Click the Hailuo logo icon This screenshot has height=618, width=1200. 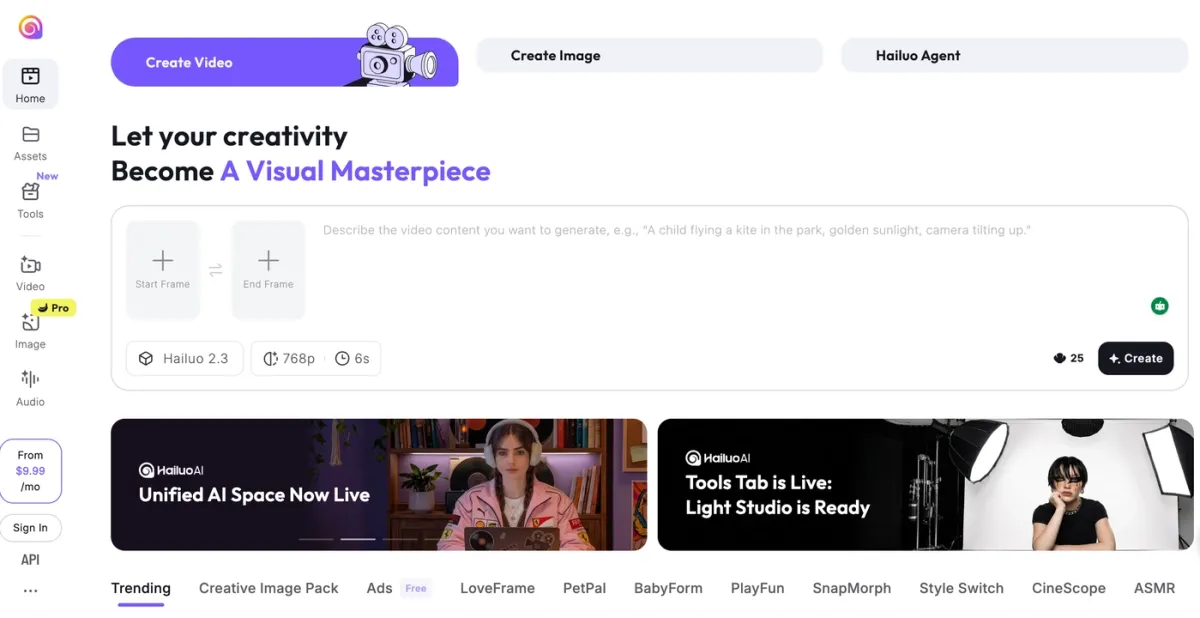(x=30, y=28)
